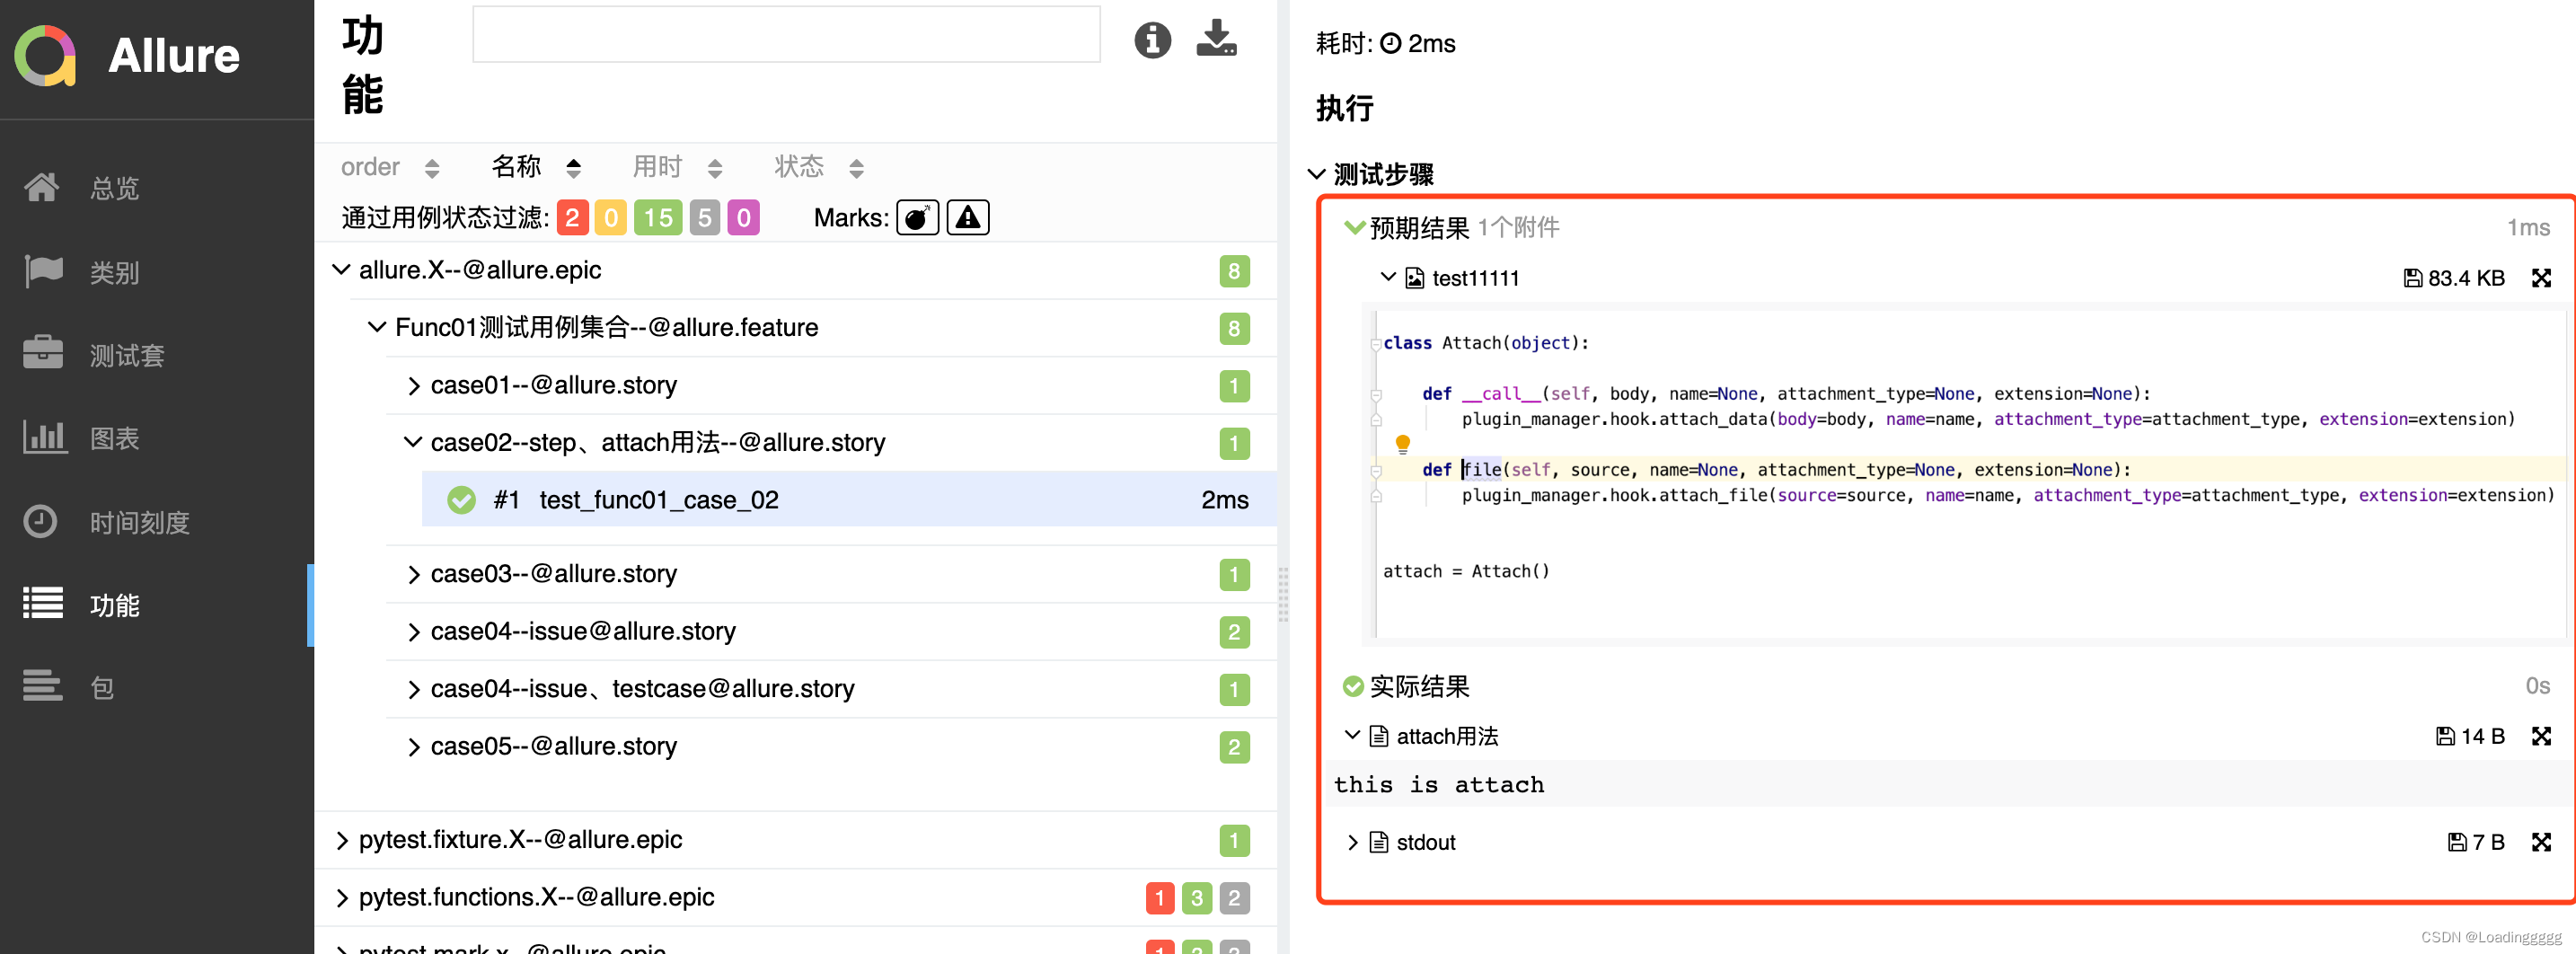This screenshot has height=954, width=2576.
Task: Open stdout attachment in fullscreen
Action: [x=2541, y=842]
